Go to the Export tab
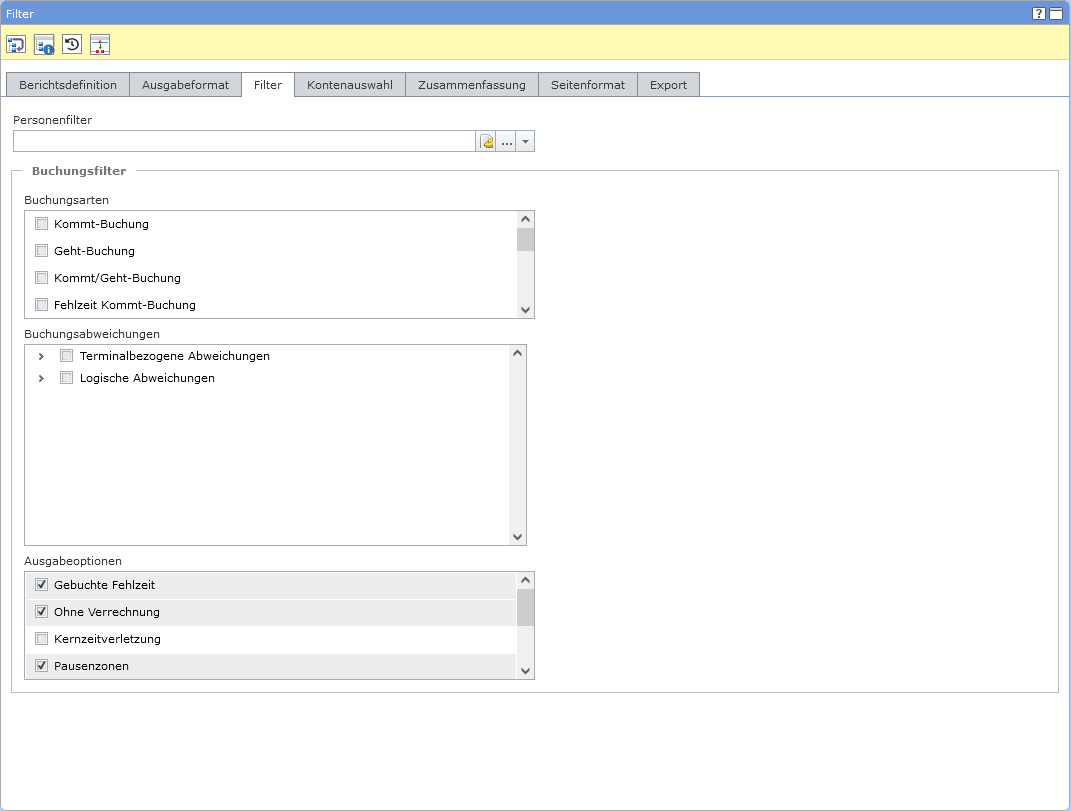 [x=668, y=85]
